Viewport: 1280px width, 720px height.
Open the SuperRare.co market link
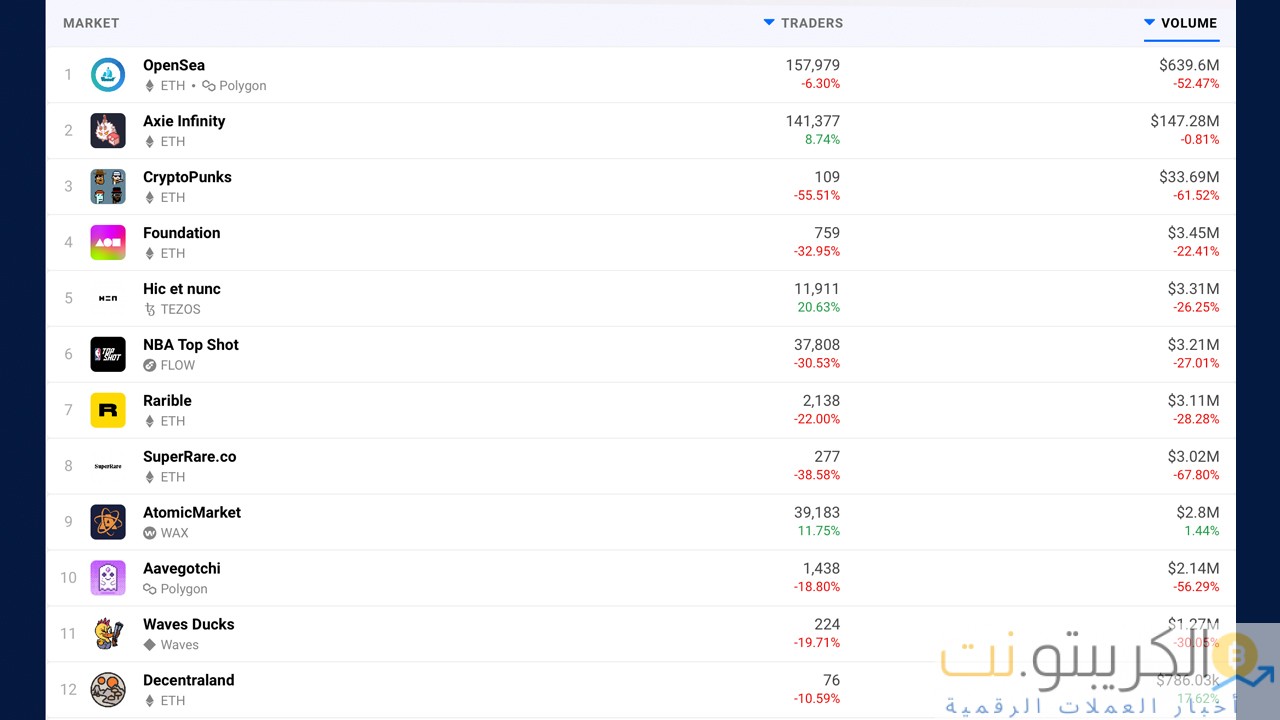click(190, 457)
